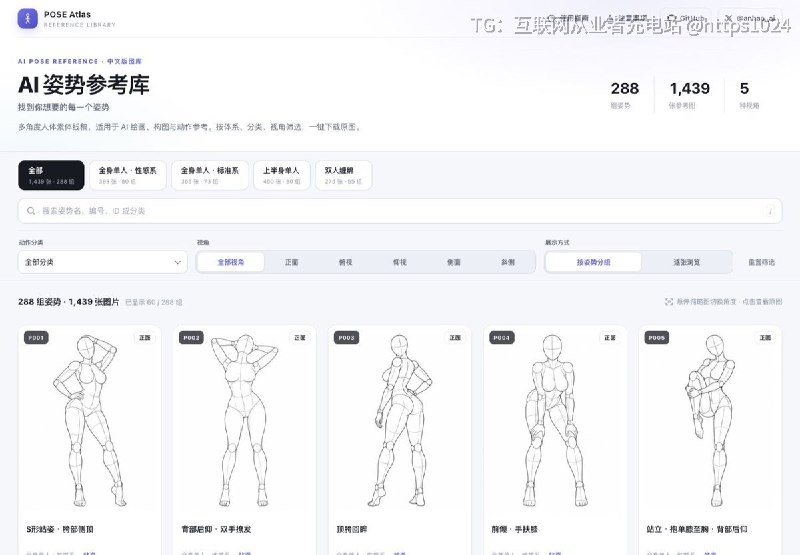Click the P003 badge label

coord(346,338)
